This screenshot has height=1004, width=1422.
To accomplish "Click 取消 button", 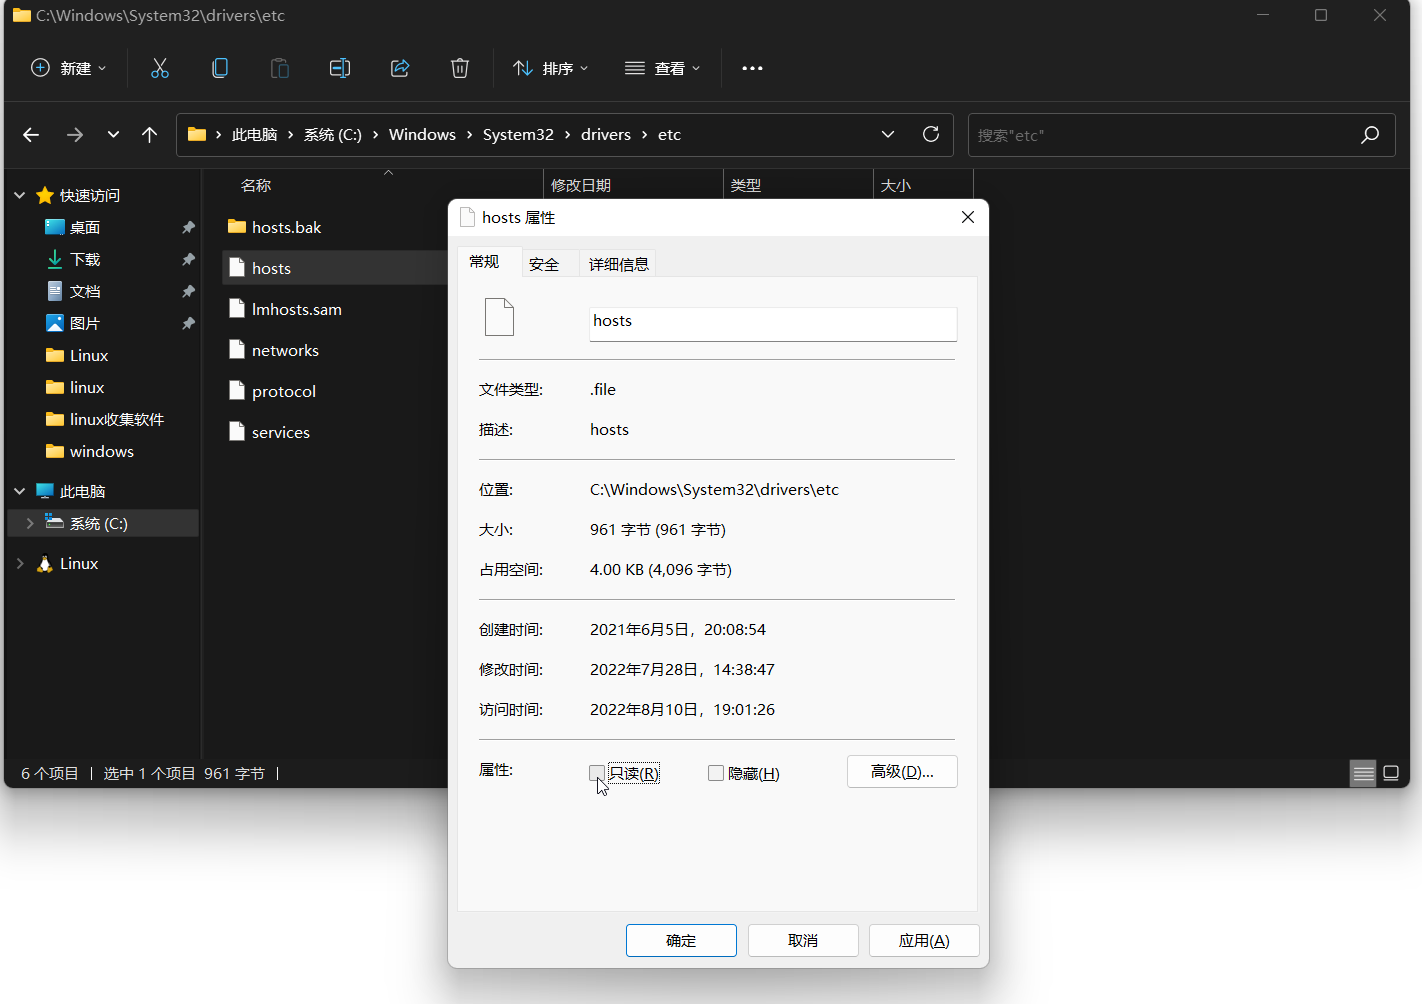I will click(x=803, y=940).
